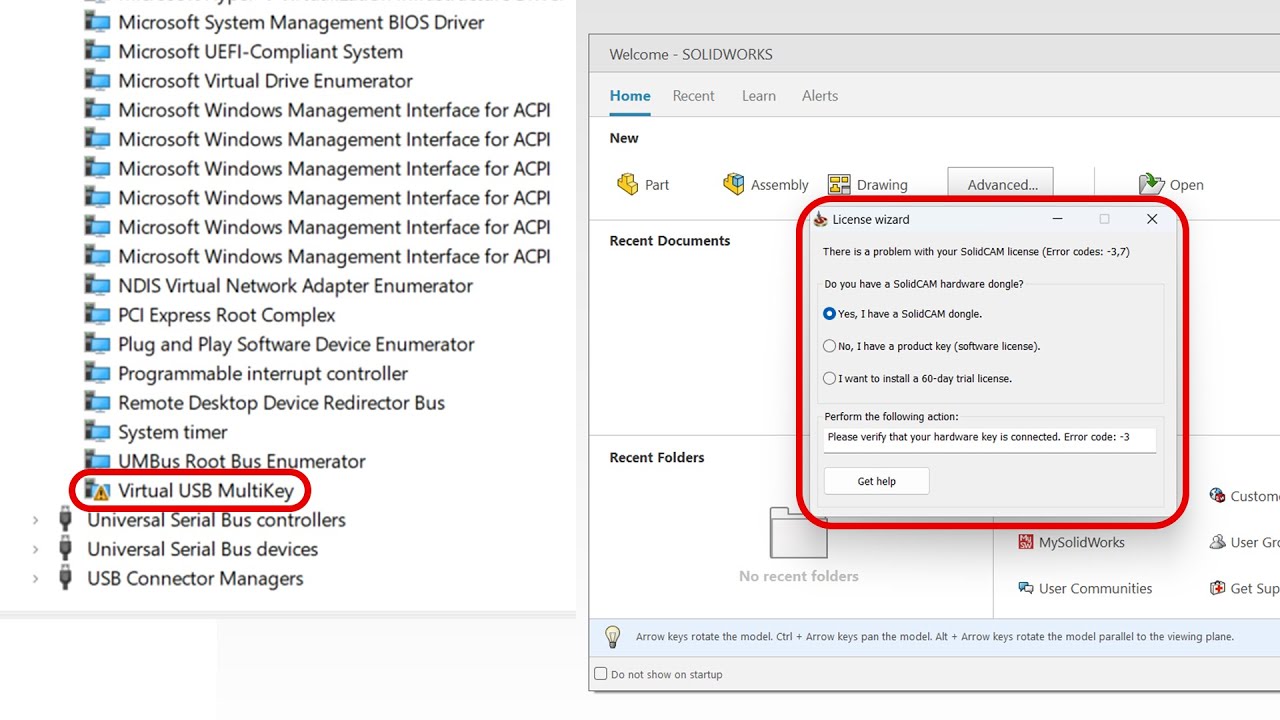Open the Learn tab
This screenshot has height=720, width=1280.
pyautogui.click(x=759, y=96)
